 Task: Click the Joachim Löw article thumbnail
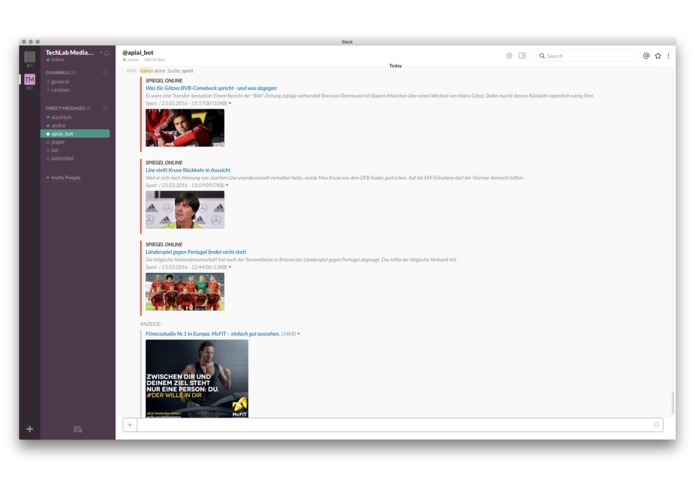coord(185,210)
